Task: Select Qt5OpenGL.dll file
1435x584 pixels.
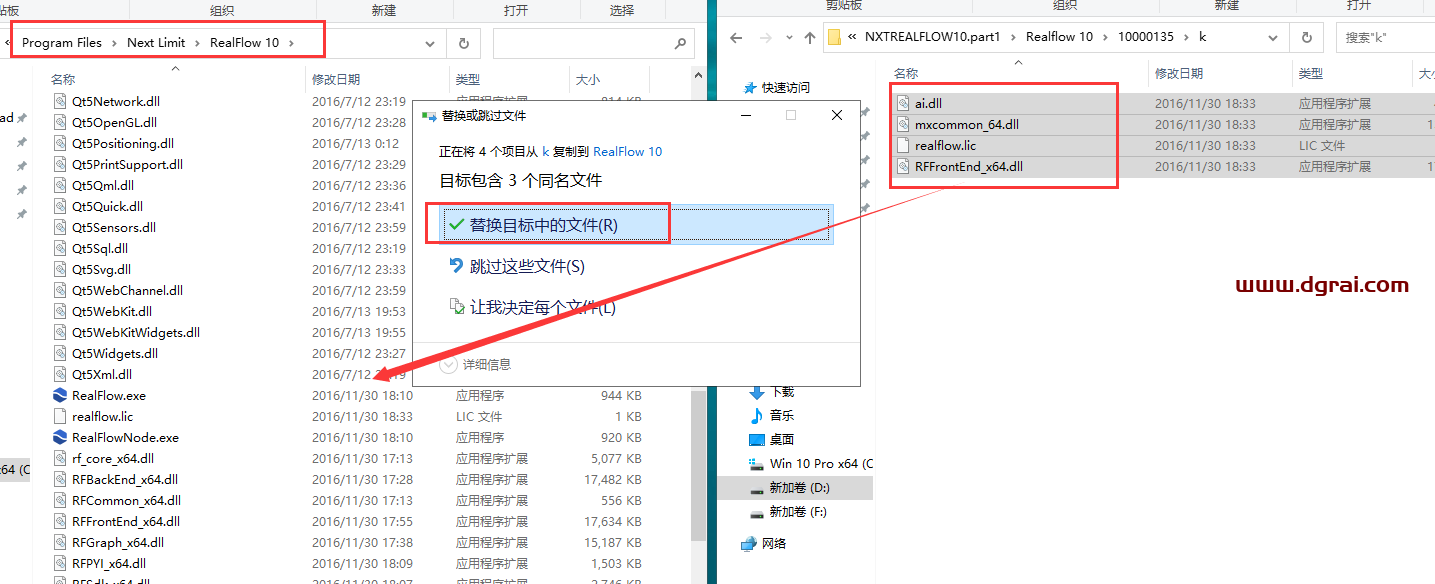Action: coord(114,122)
